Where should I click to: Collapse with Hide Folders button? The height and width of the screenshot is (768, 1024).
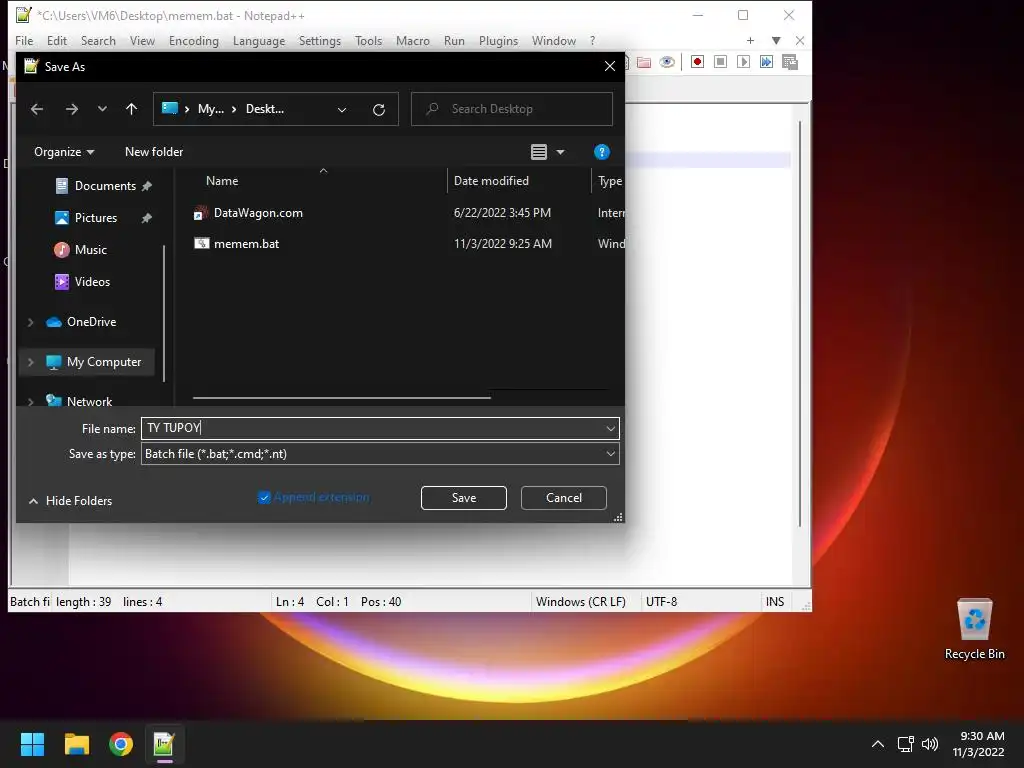coord(71,501)
